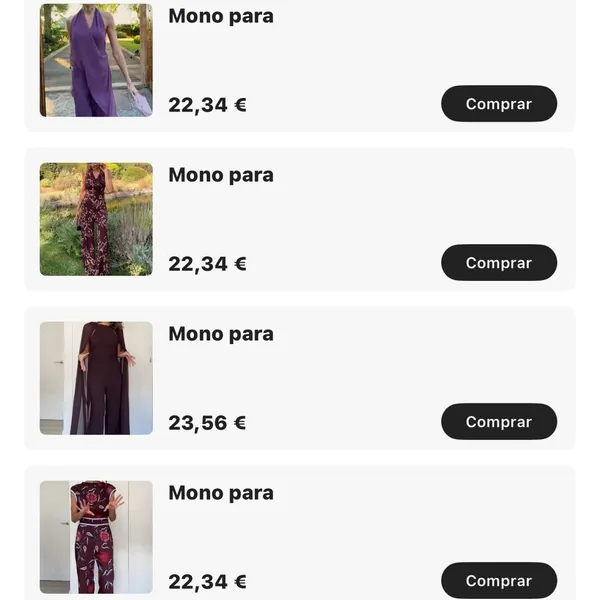The image size is (600, 600).
Task: Click 'Mono para' title of garden floral jumpsuit
Action: coord(221,175)
